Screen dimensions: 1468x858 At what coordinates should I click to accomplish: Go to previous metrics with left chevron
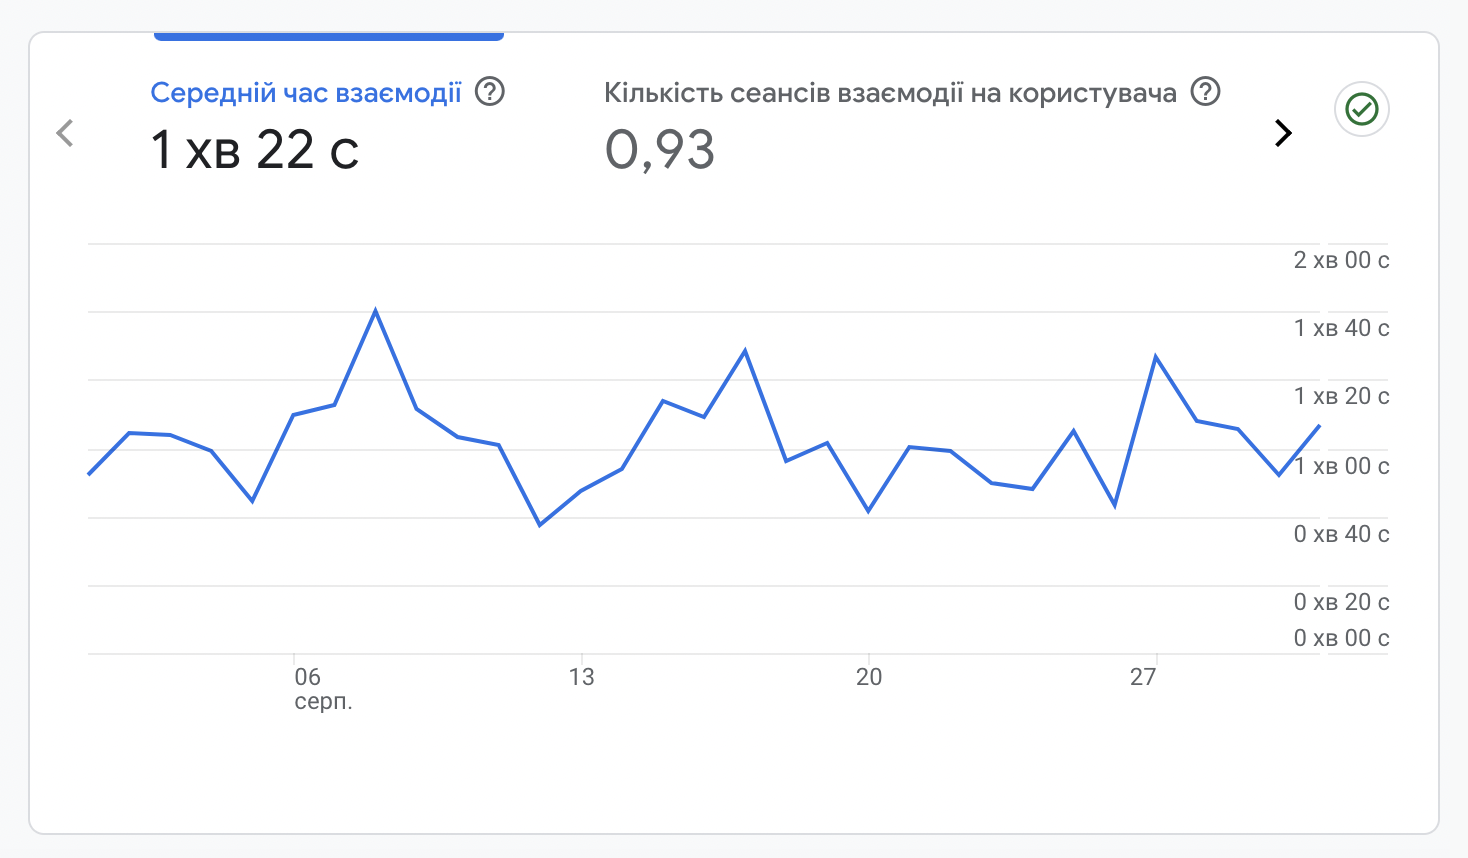(66, 132)
